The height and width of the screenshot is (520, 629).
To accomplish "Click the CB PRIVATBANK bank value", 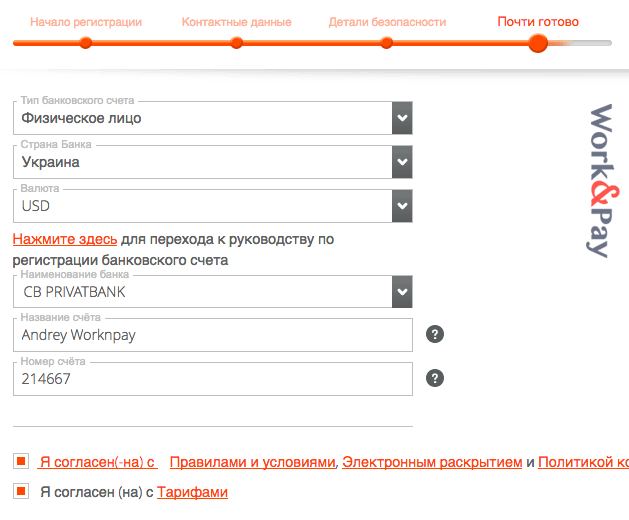I will pos(75,292).
